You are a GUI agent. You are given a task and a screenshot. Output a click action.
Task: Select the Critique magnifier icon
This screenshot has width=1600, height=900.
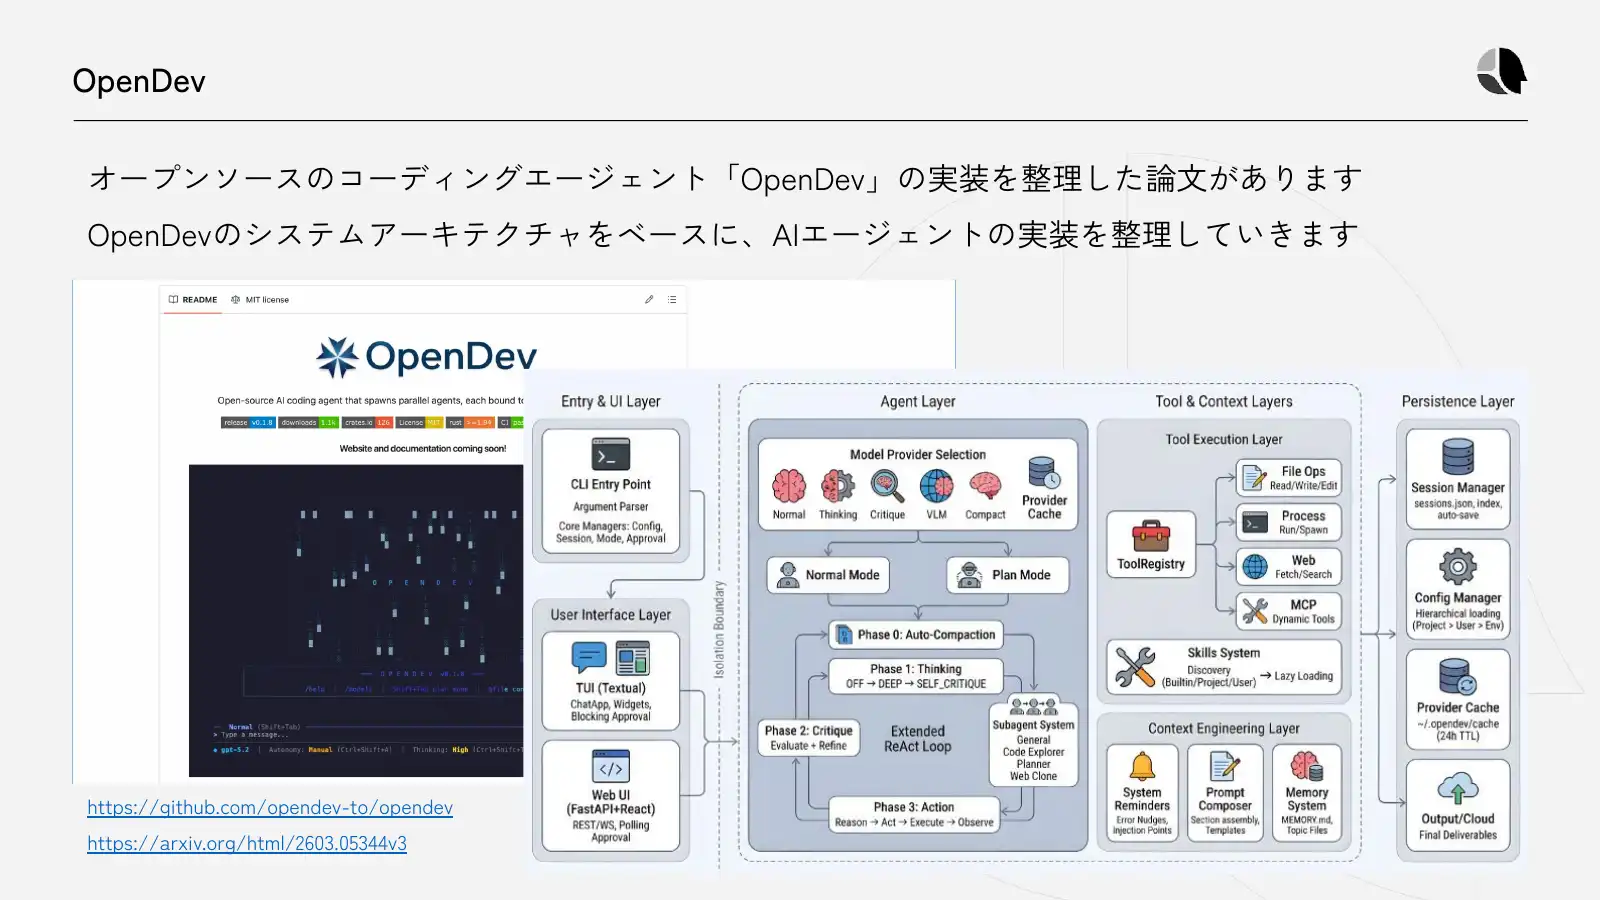[x=887, y=486]
